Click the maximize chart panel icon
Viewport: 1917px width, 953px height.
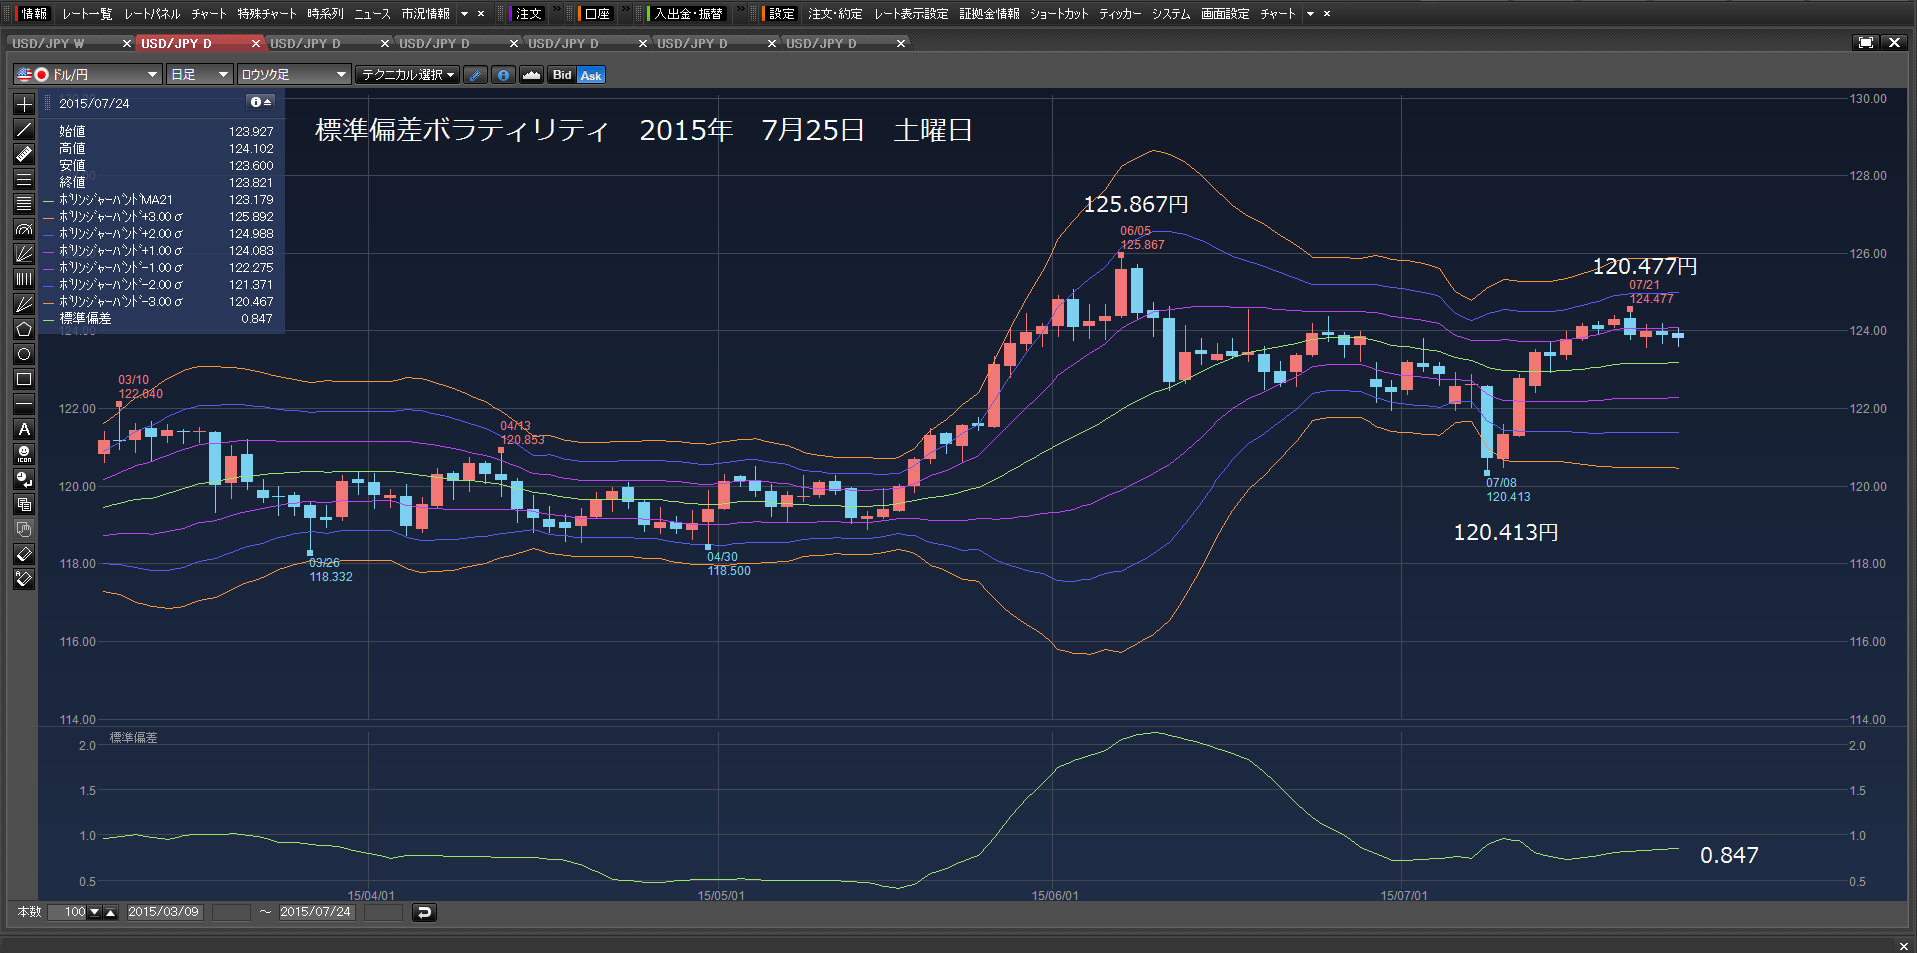pyautogui.click(x=1866, y=43)
